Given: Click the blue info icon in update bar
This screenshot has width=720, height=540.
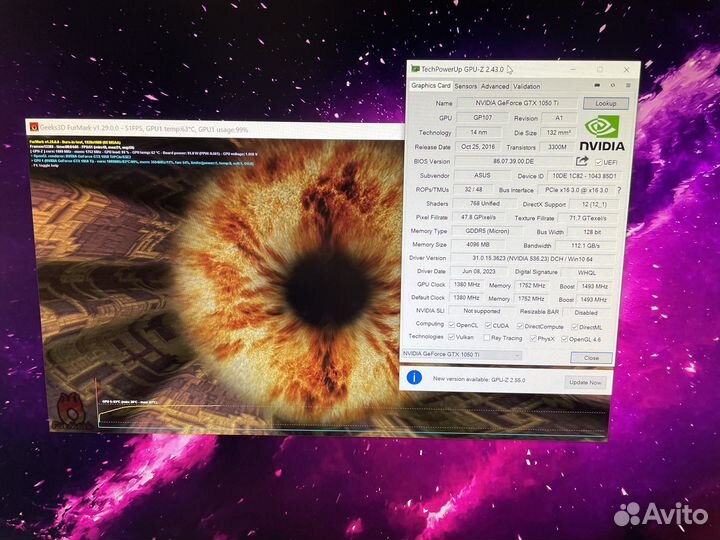Looking at the screenshot, I should (414, 378).
